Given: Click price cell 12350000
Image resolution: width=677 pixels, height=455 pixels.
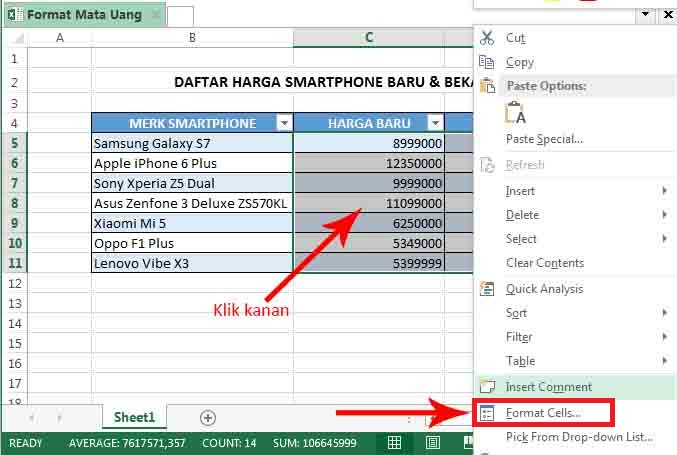Looking at the screenshot, I should pos(369,163).
